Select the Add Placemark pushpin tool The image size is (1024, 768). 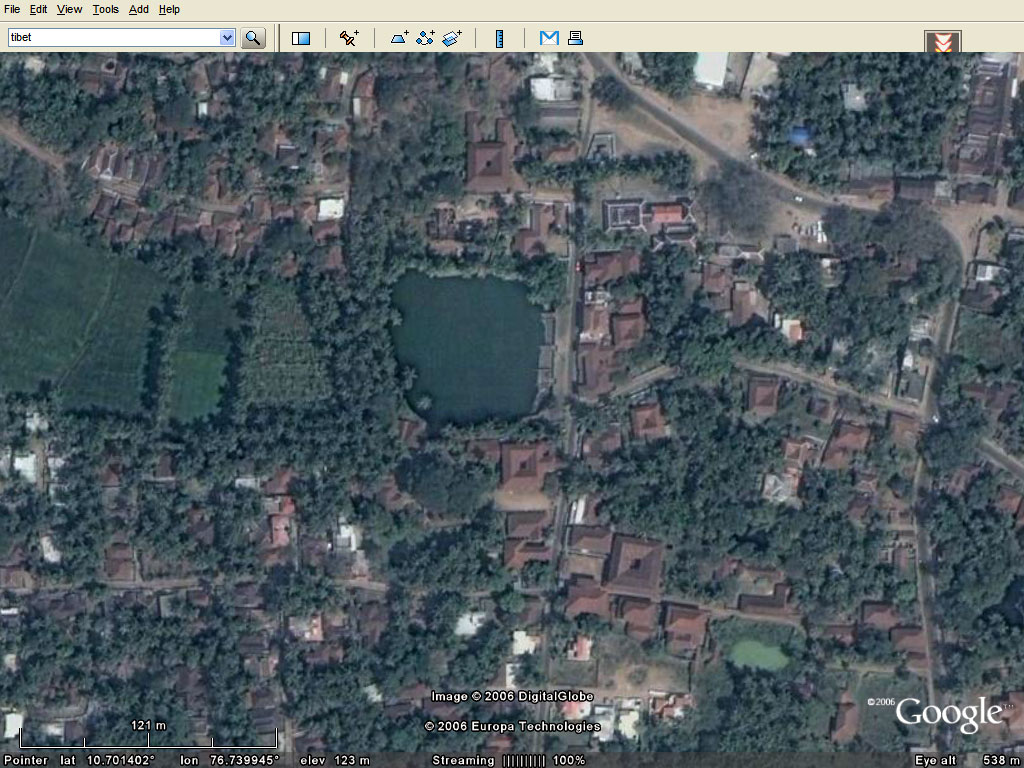349,38
